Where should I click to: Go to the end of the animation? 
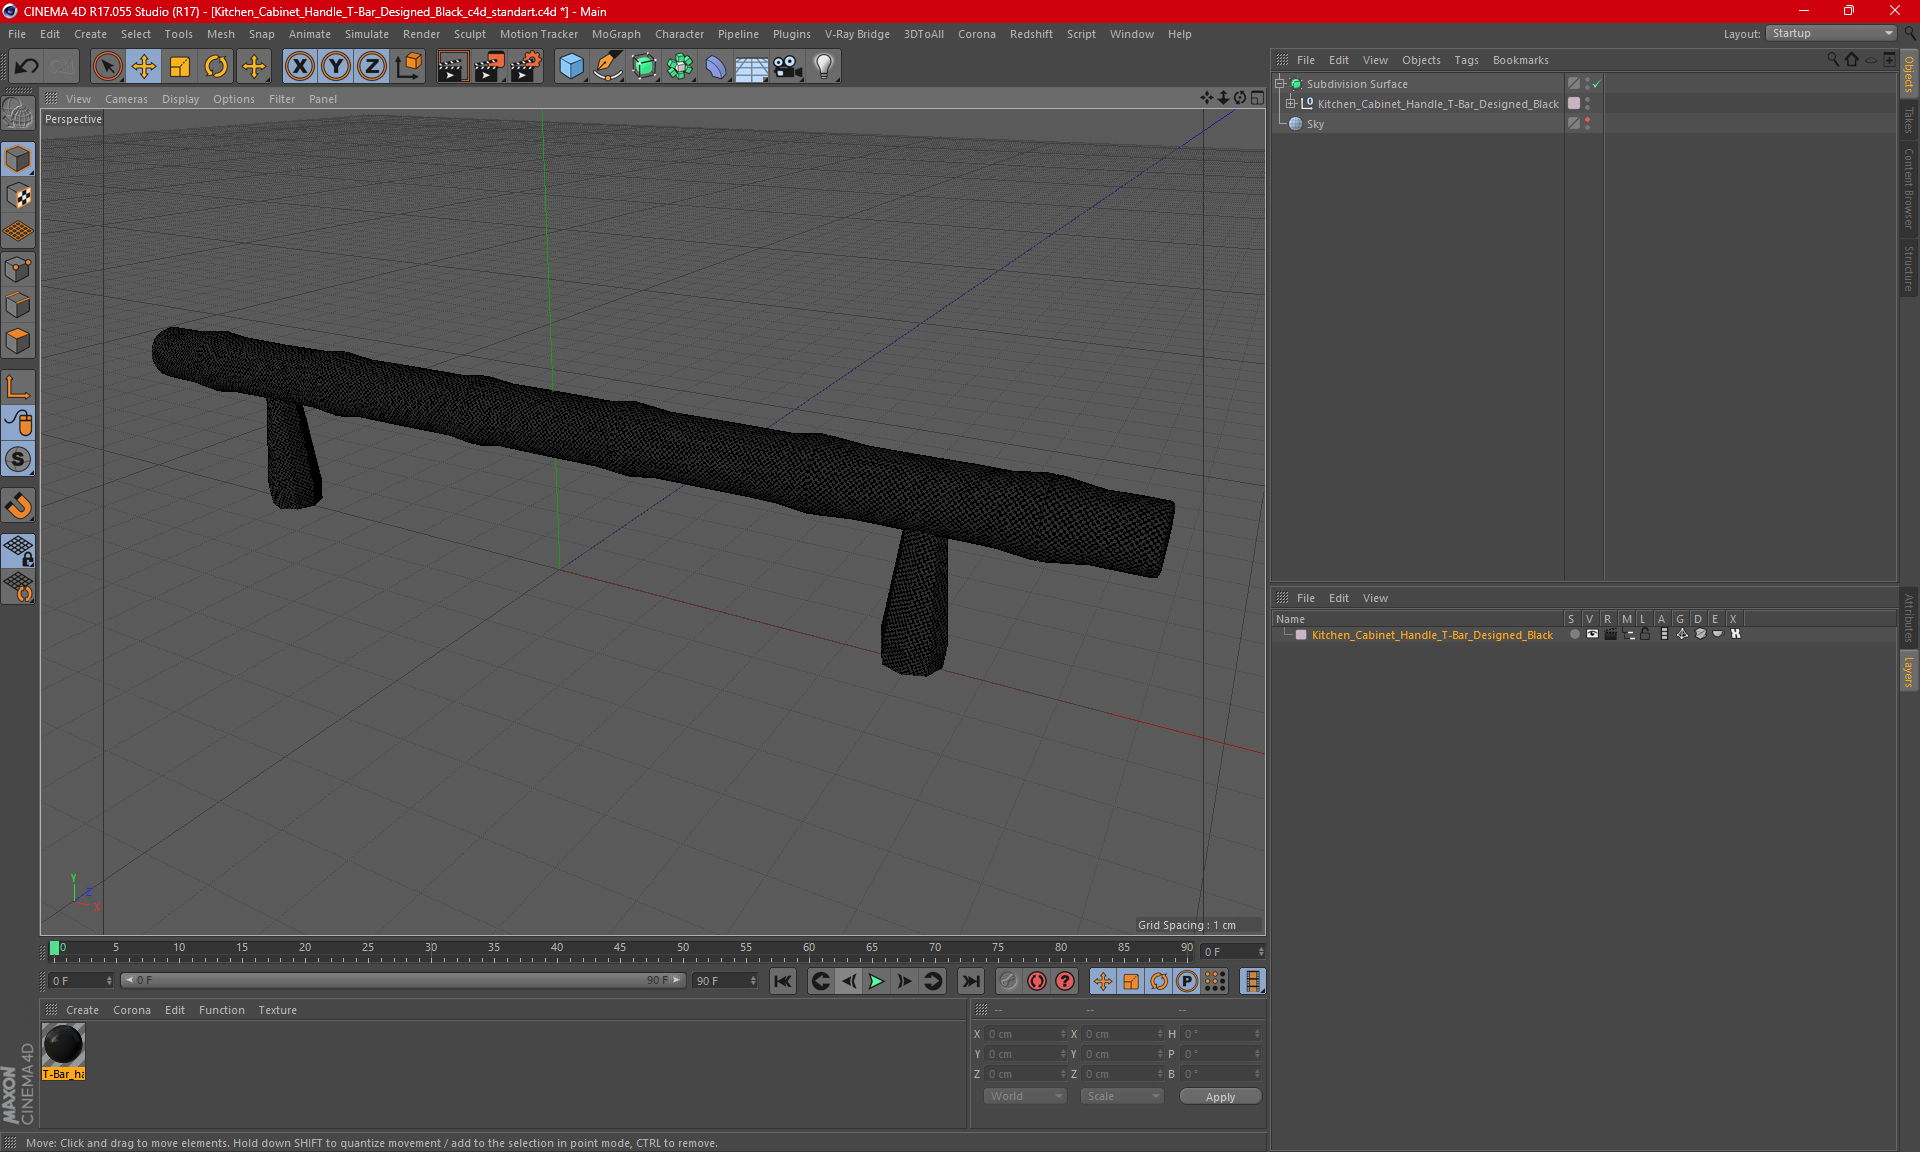970,981
